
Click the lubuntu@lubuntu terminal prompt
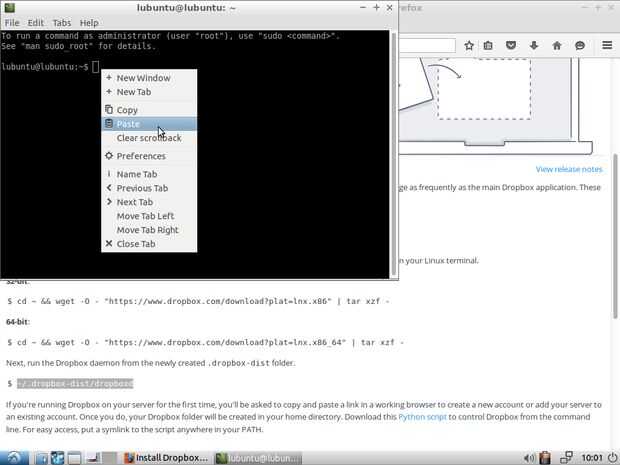(x=45, y=67)
